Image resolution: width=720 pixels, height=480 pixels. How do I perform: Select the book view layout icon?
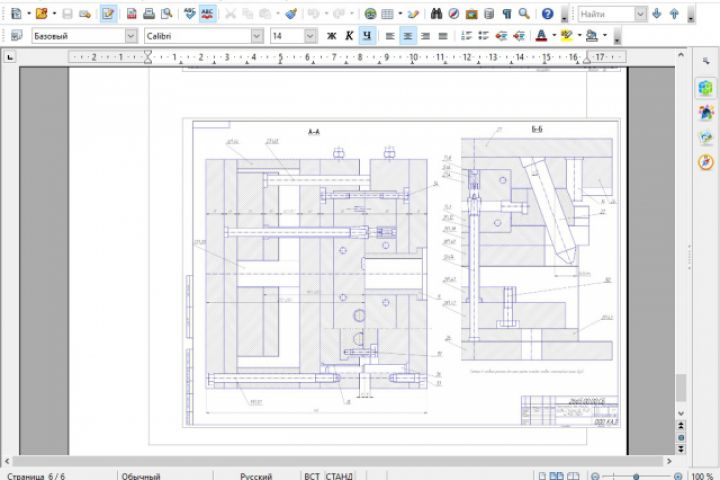click(x=573, y=476)
